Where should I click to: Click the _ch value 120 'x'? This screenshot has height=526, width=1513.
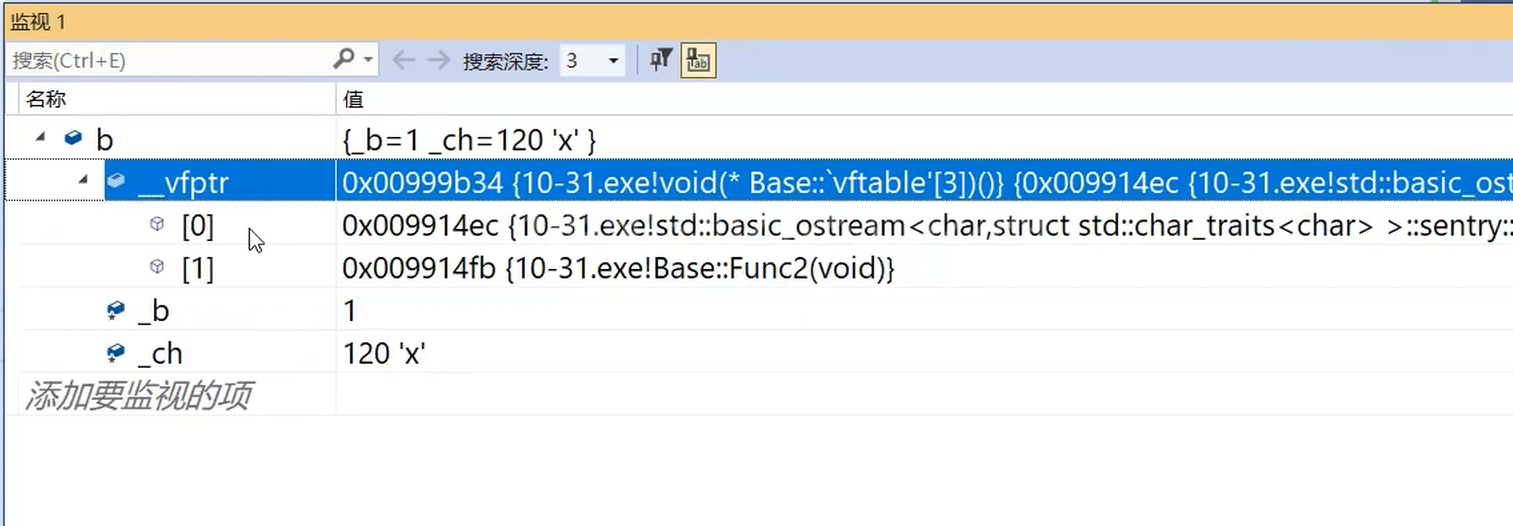(384, 353)
